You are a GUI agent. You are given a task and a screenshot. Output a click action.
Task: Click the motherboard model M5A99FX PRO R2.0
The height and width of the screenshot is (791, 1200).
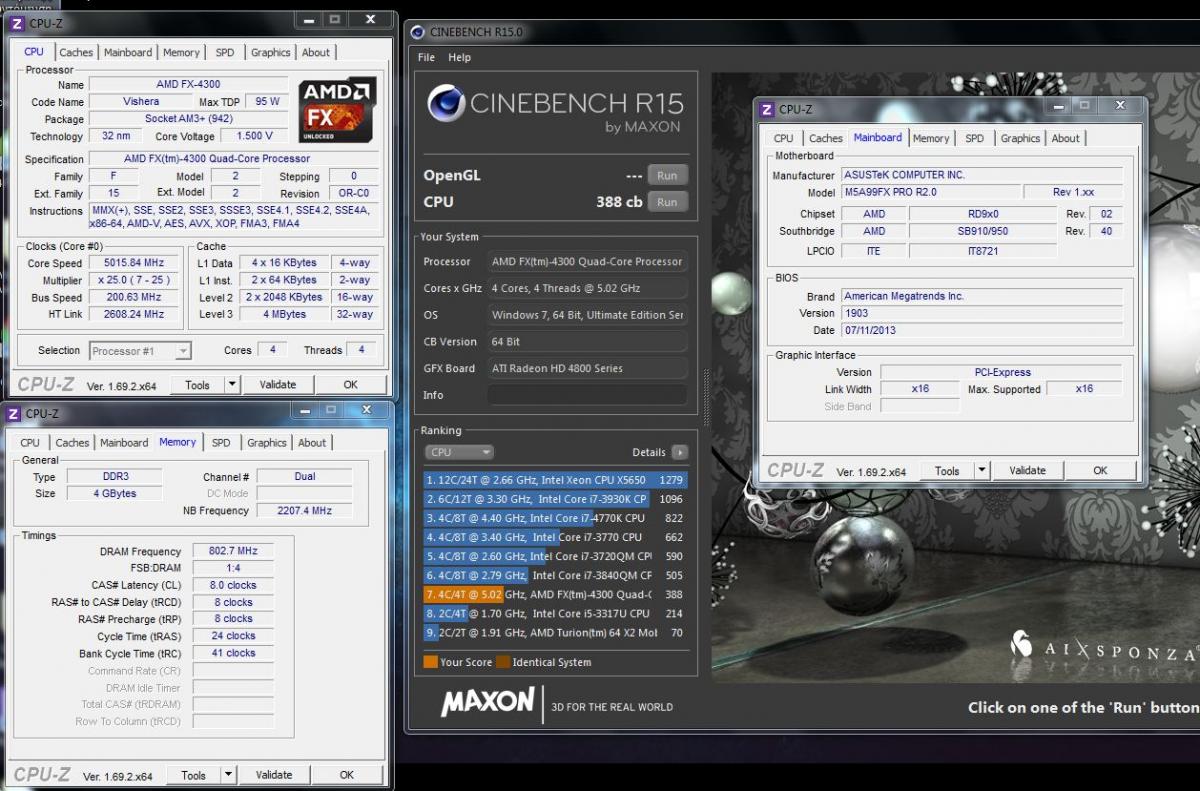tap(930, 192)
